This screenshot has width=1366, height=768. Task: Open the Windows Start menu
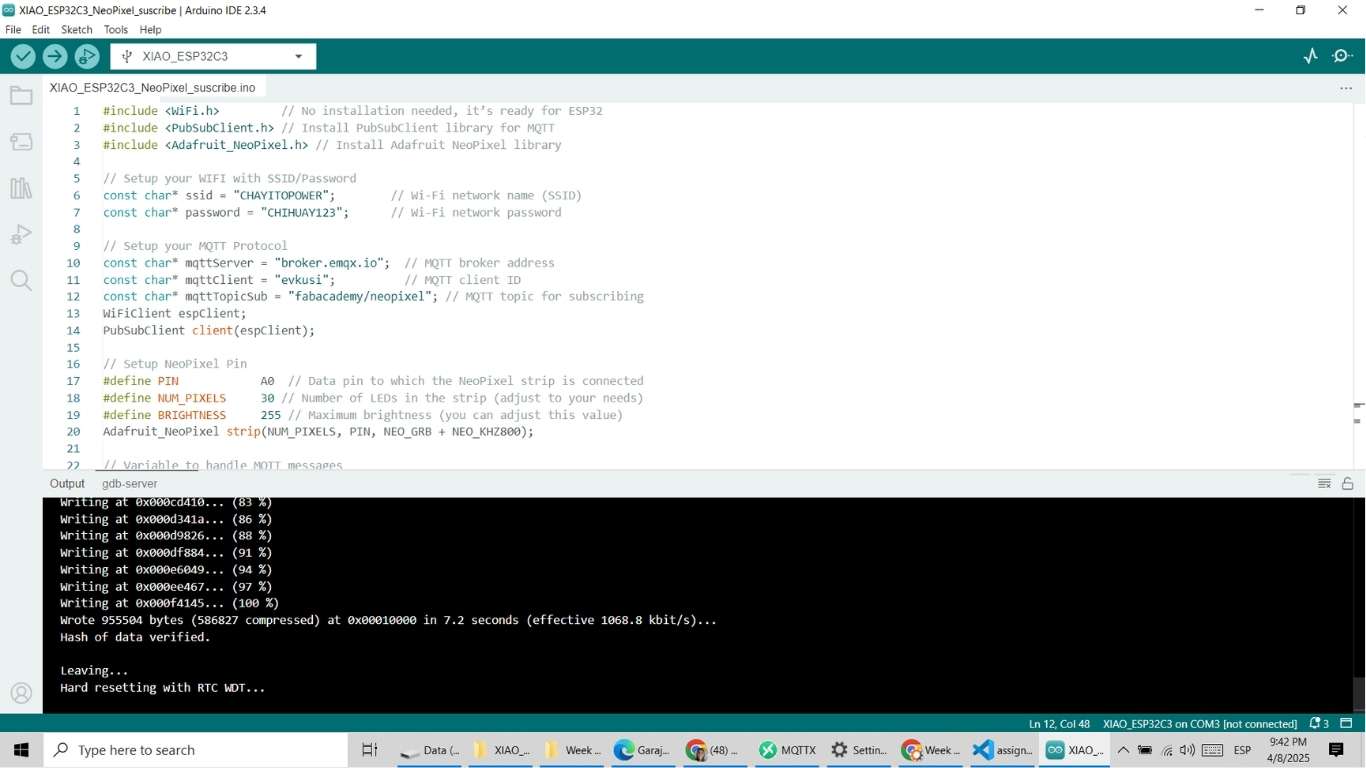click(21, 750)
